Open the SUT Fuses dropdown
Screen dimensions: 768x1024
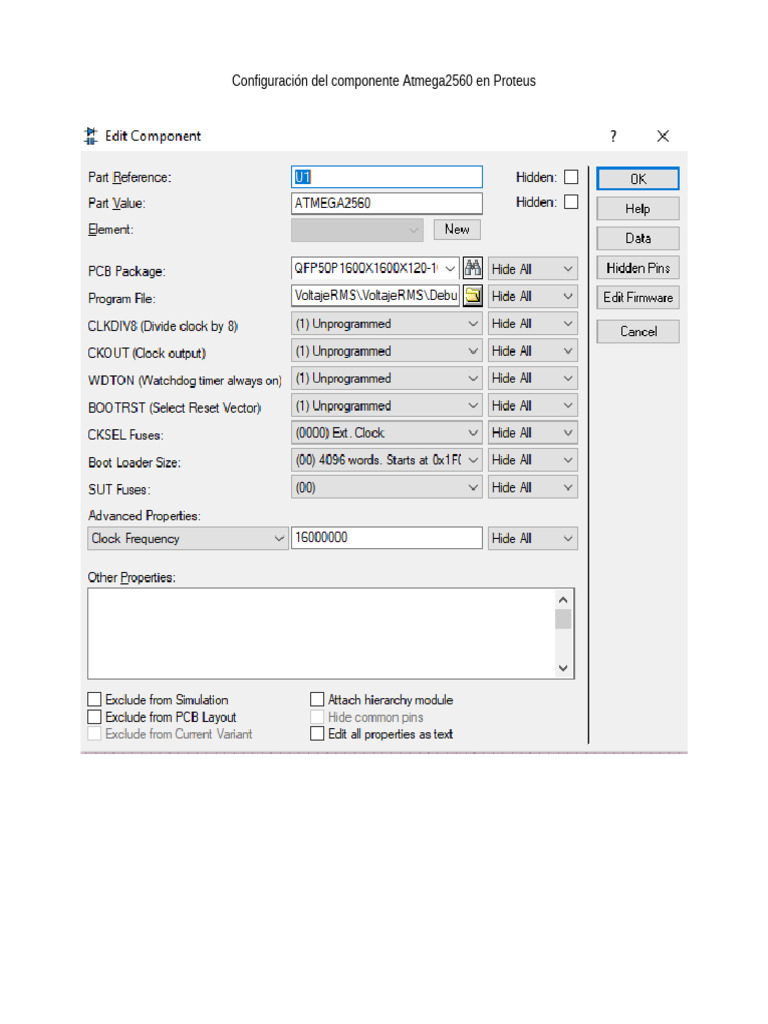(387, 487)
